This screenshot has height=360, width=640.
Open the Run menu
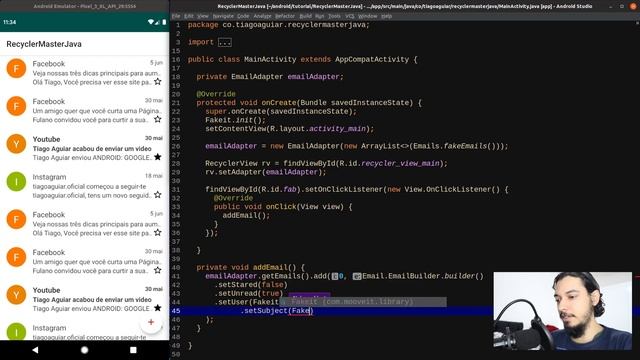320,16
